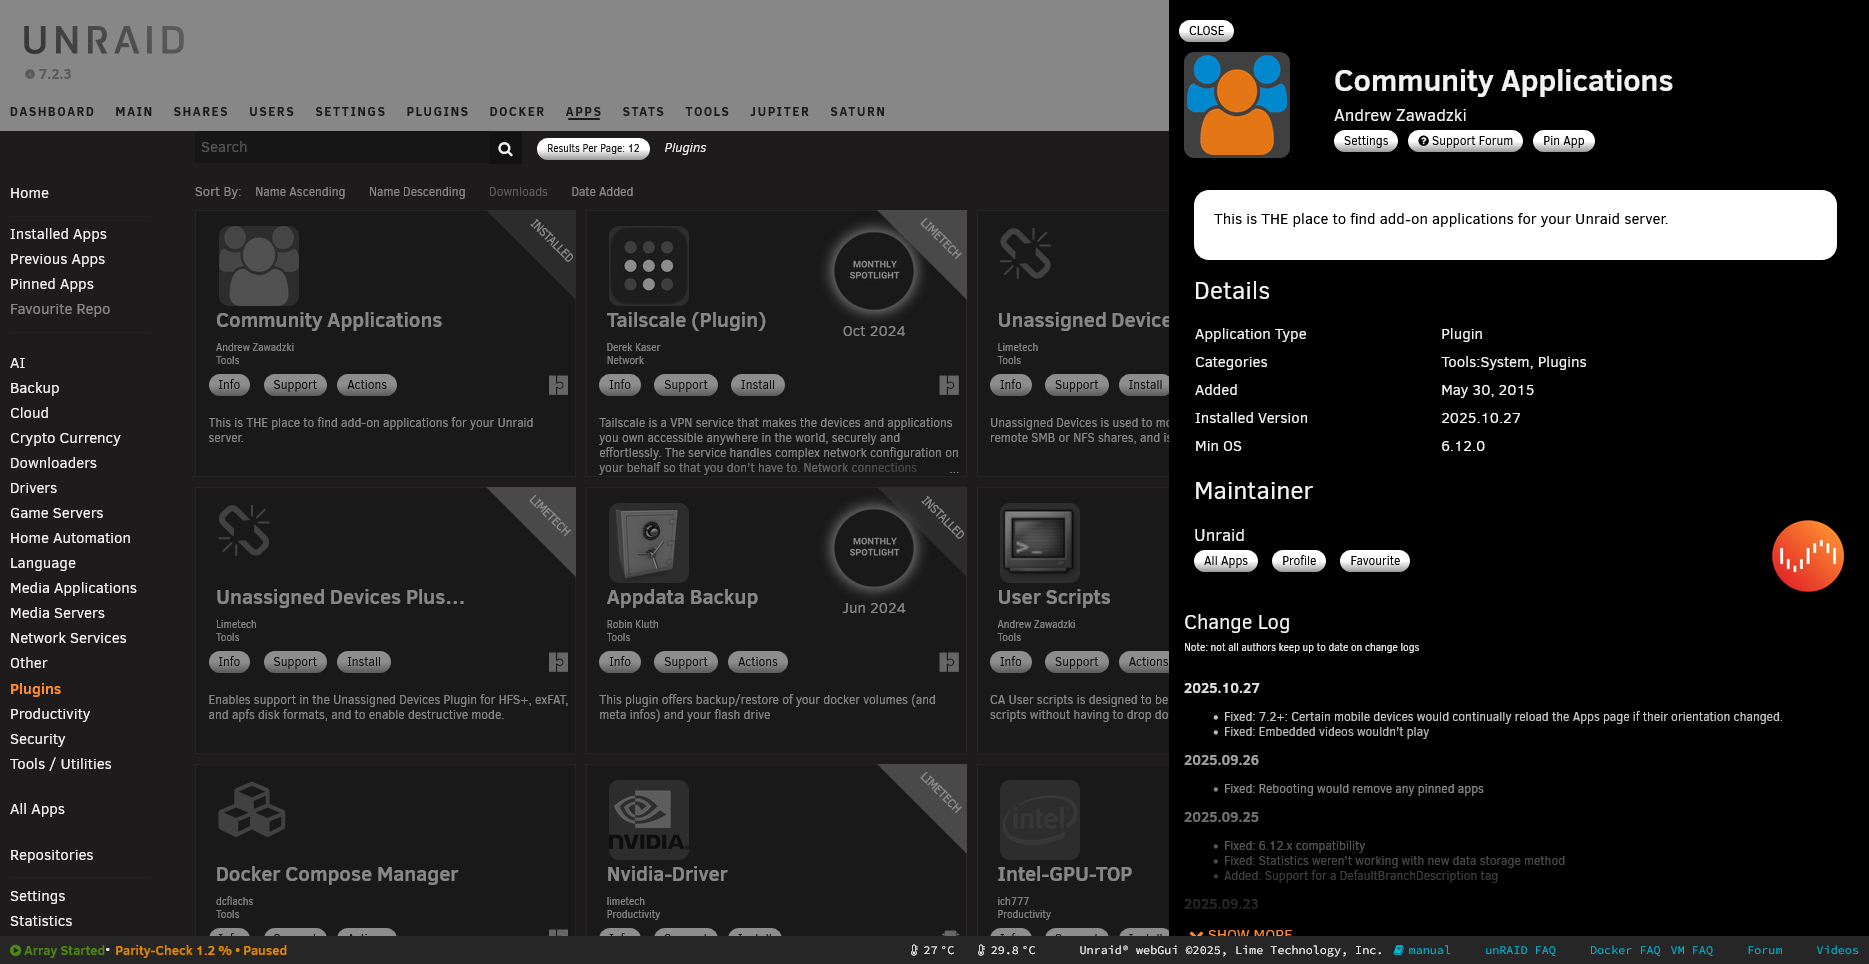Open the JUPITER menu item
The height and width of the screenshot is (964, 1869).
tap(779, 112)
